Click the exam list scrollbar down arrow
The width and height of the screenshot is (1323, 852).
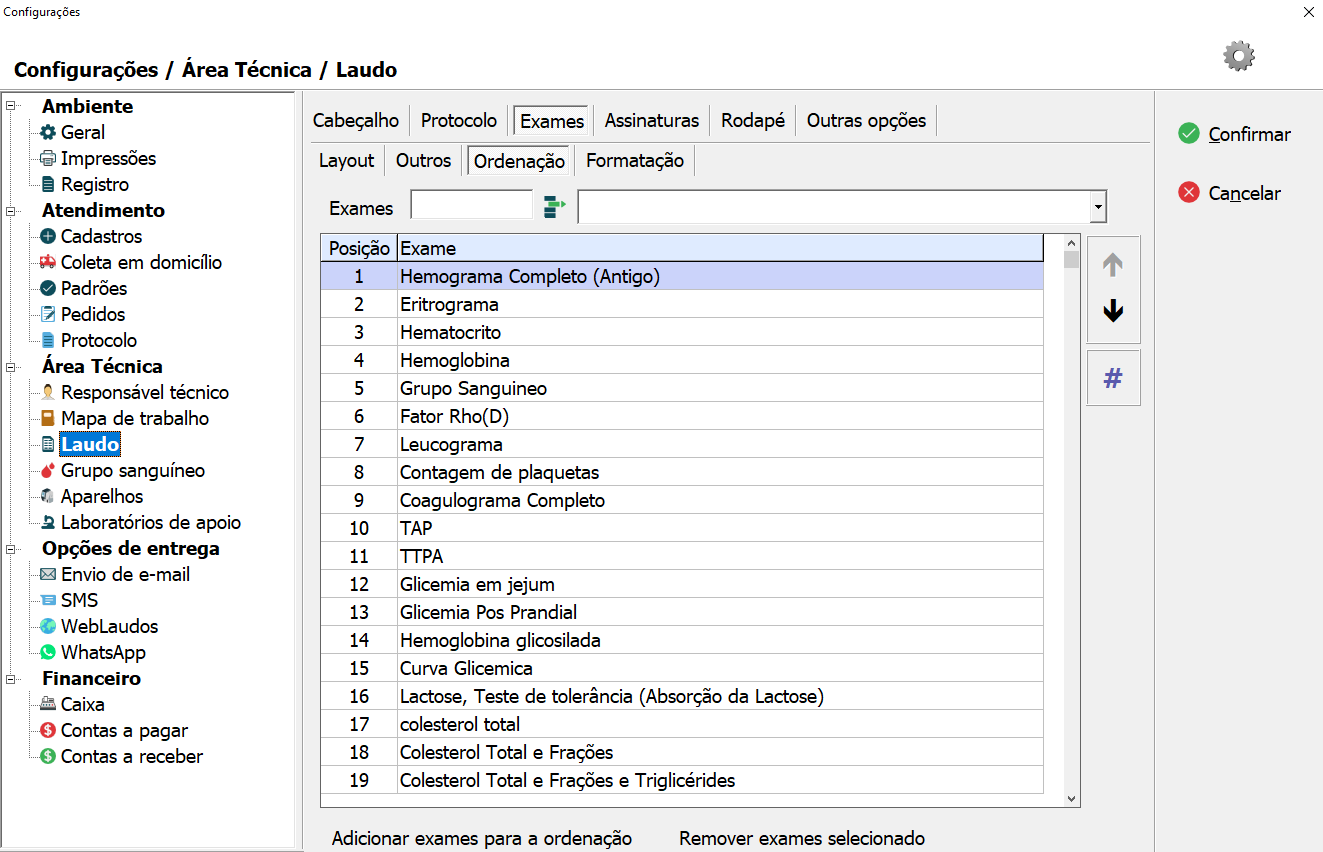1071,799
